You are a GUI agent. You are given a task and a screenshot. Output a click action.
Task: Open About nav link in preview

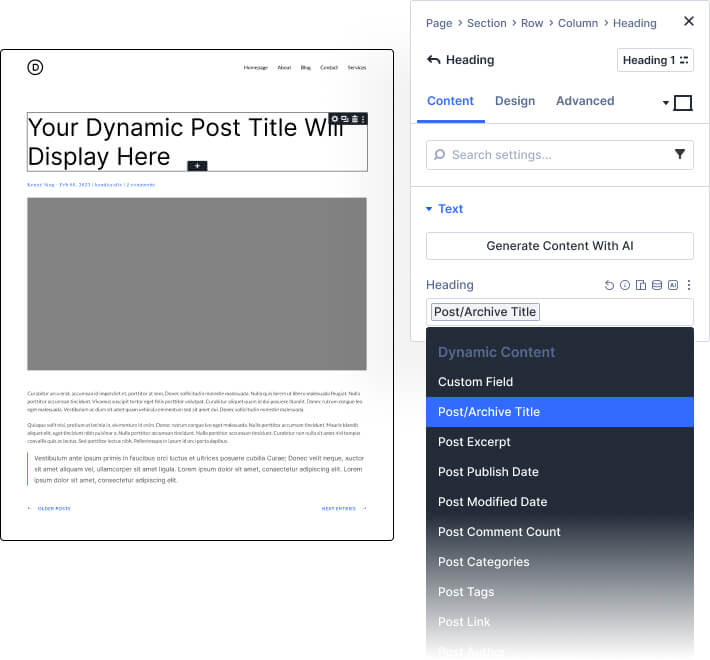pyautogui.click(x=284, y=67)
